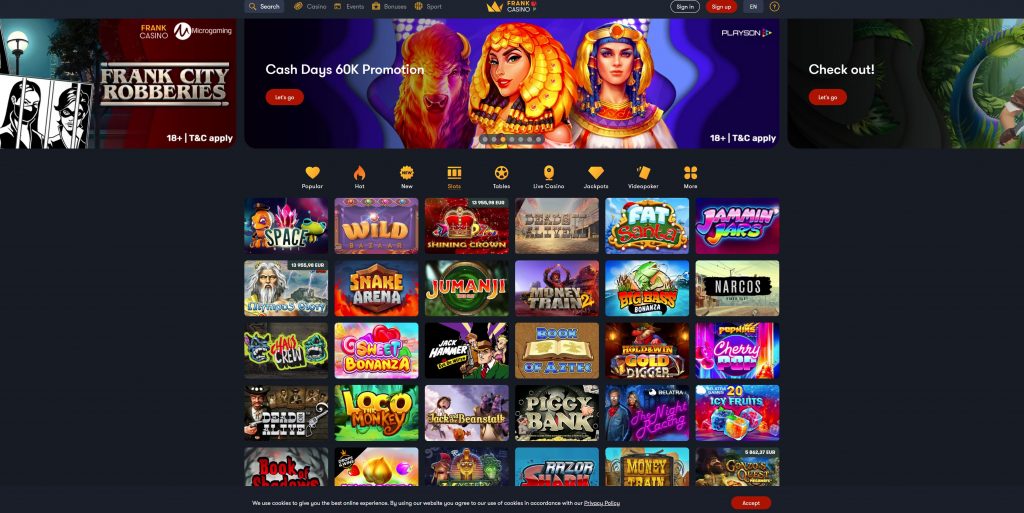Open the Popular heart category

click(312, 177)
